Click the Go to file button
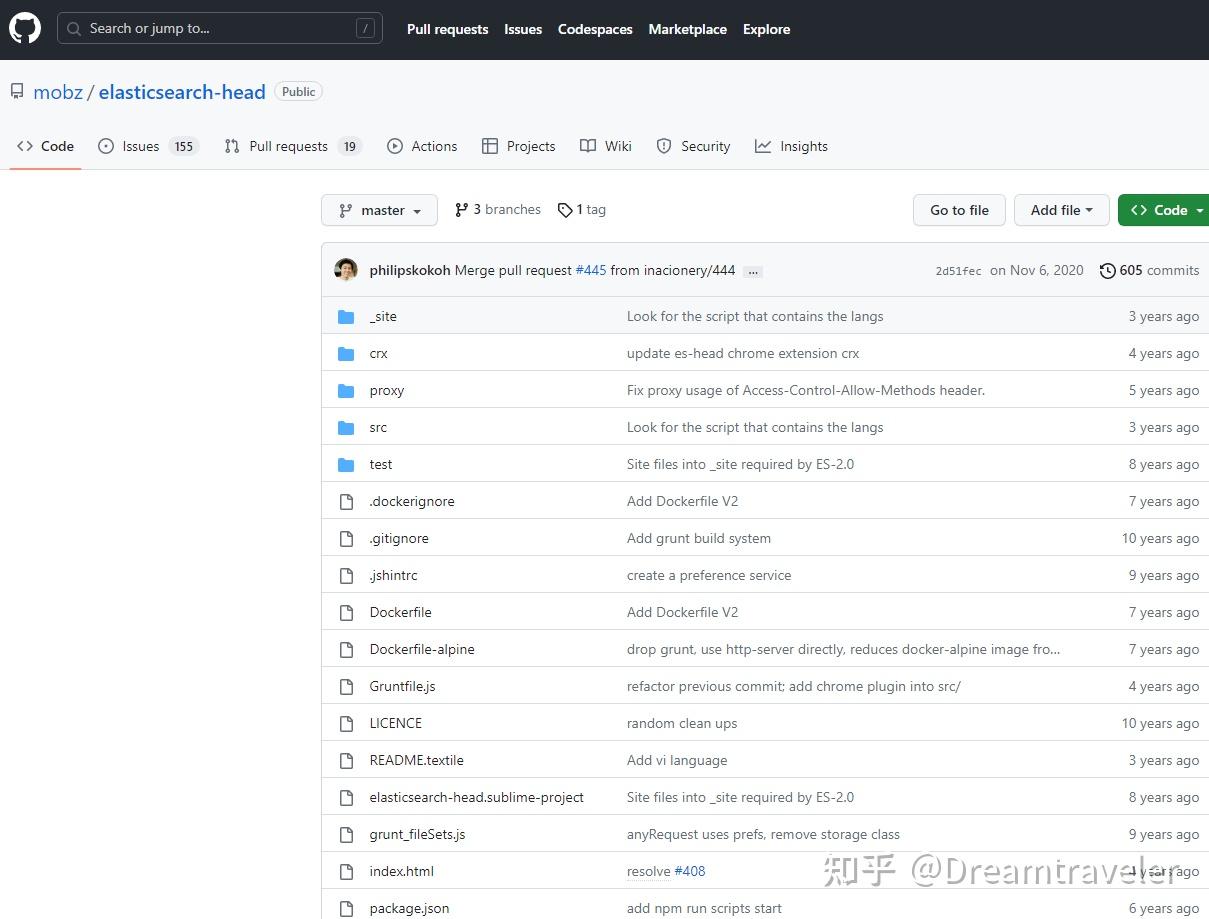This screenshot has height=919, width=1209. (x=959, y=210)
